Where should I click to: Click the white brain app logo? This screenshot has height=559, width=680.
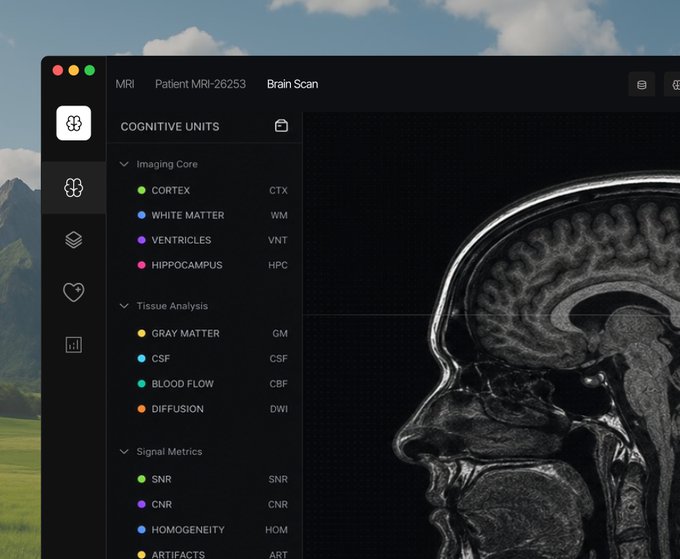pos(74,123)
